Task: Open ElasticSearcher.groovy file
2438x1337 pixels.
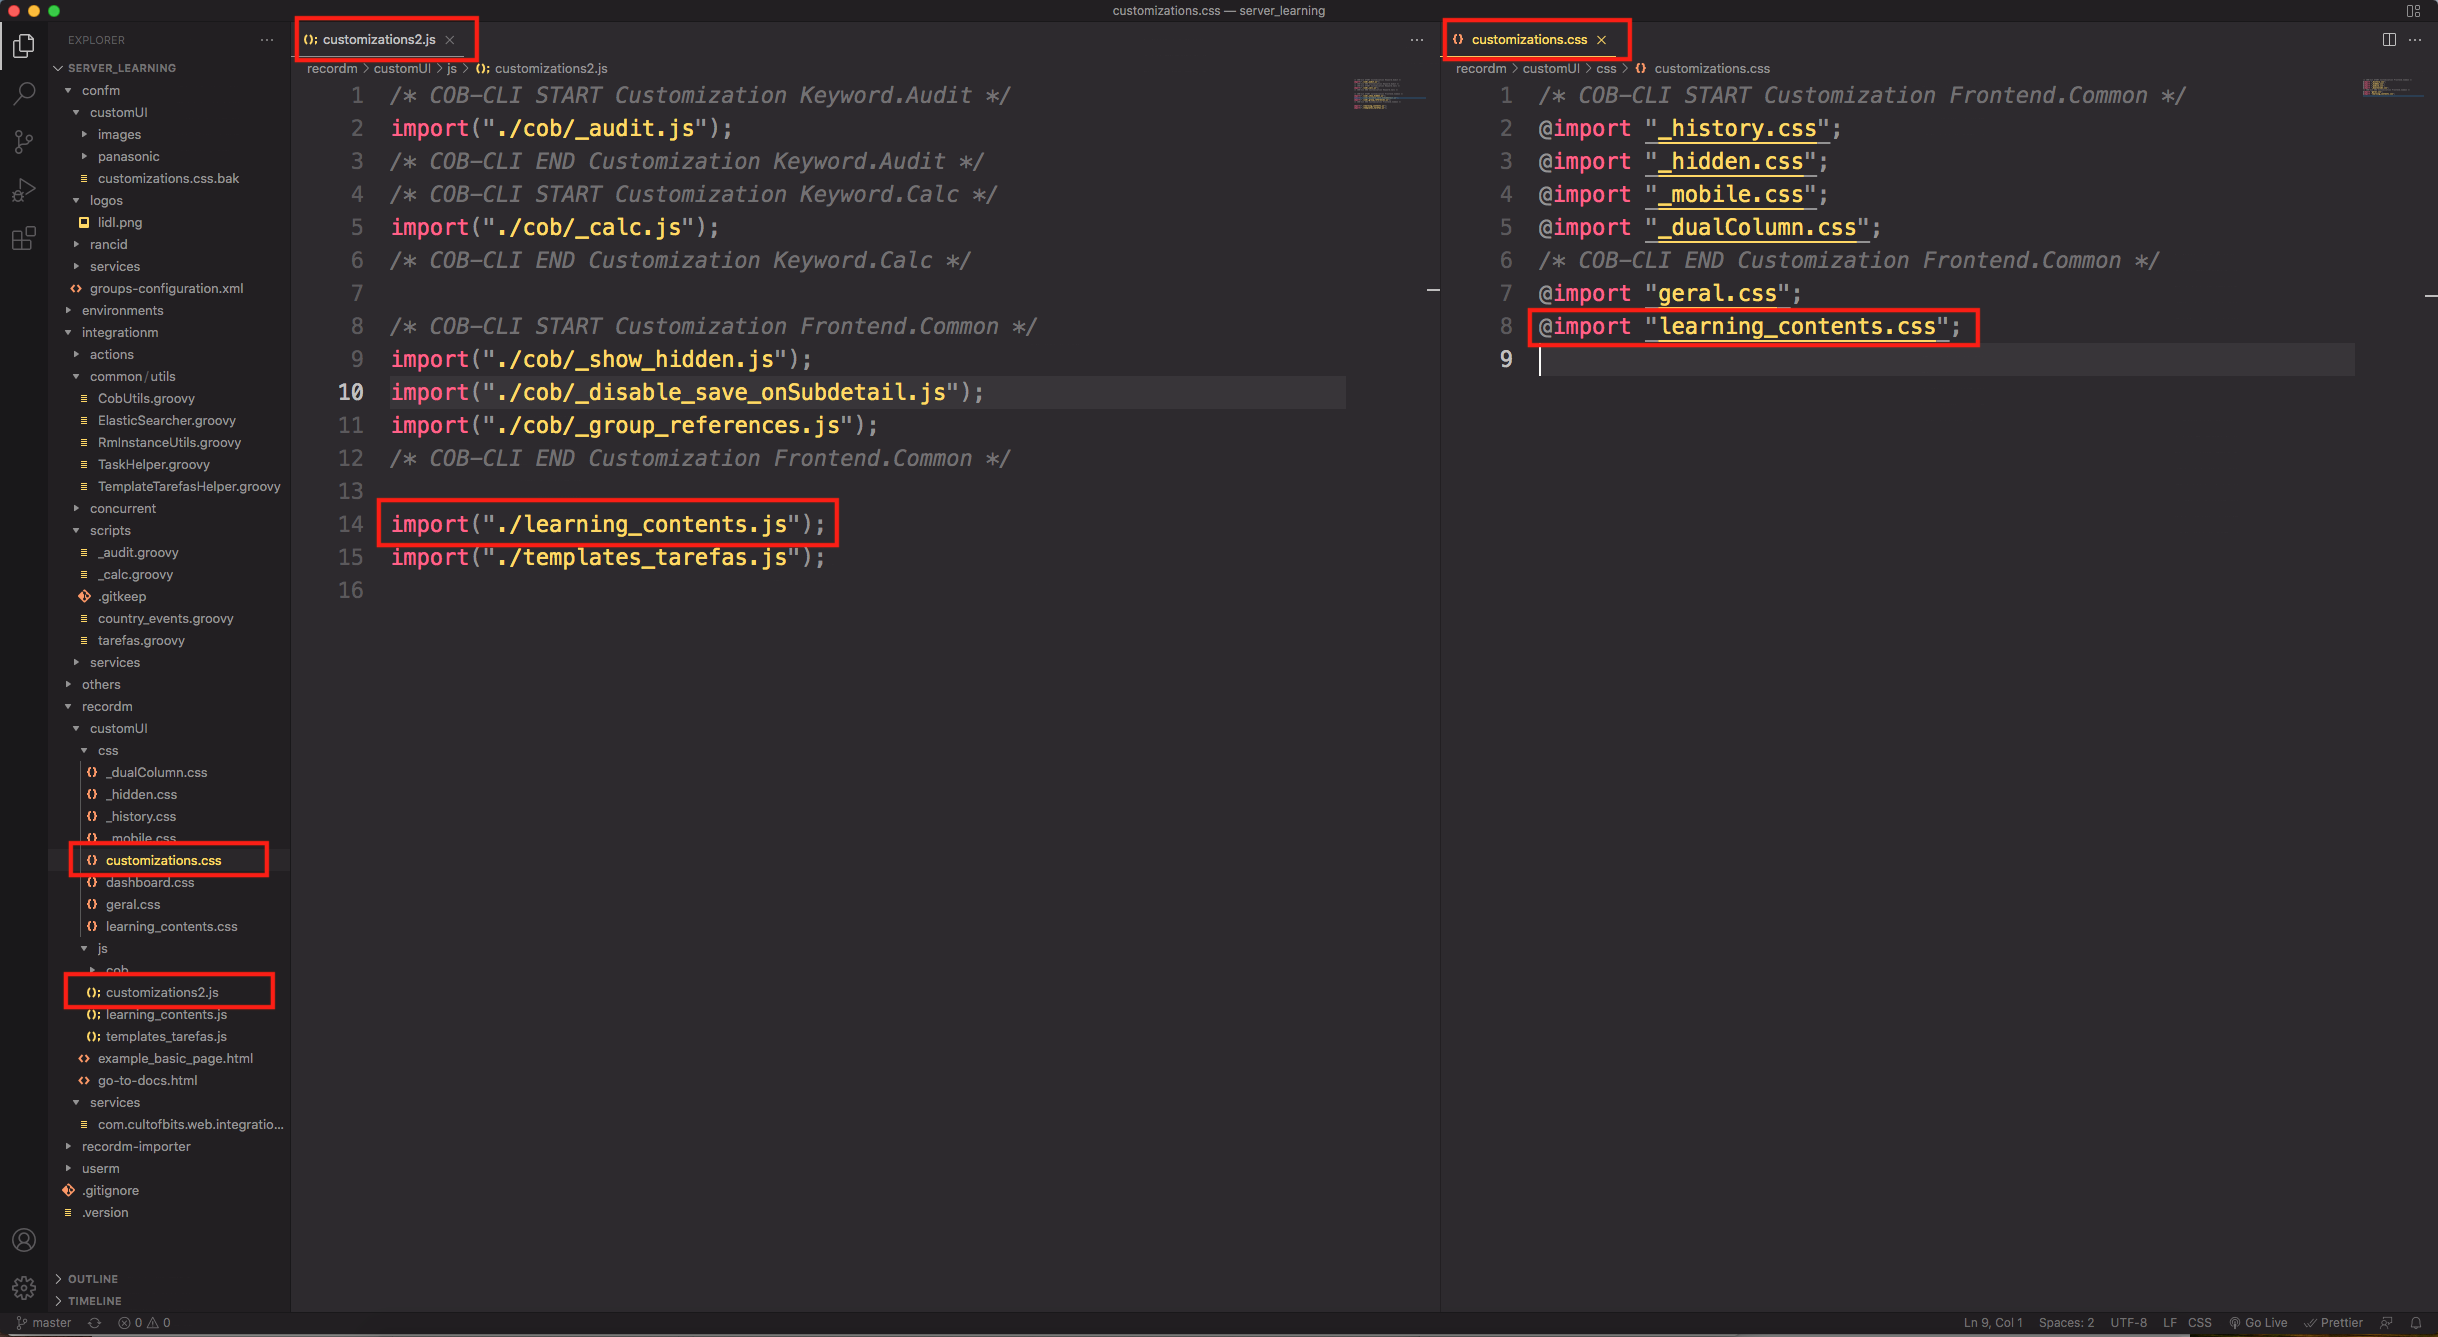Action: pyautogui.click(x=166, y=420)
